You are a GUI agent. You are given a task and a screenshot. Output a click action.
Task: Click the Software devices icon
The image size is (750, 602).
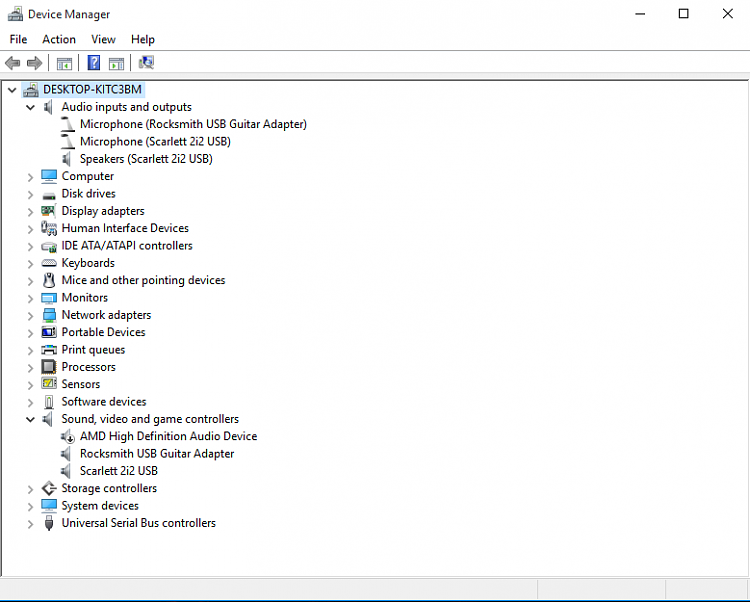49,402
